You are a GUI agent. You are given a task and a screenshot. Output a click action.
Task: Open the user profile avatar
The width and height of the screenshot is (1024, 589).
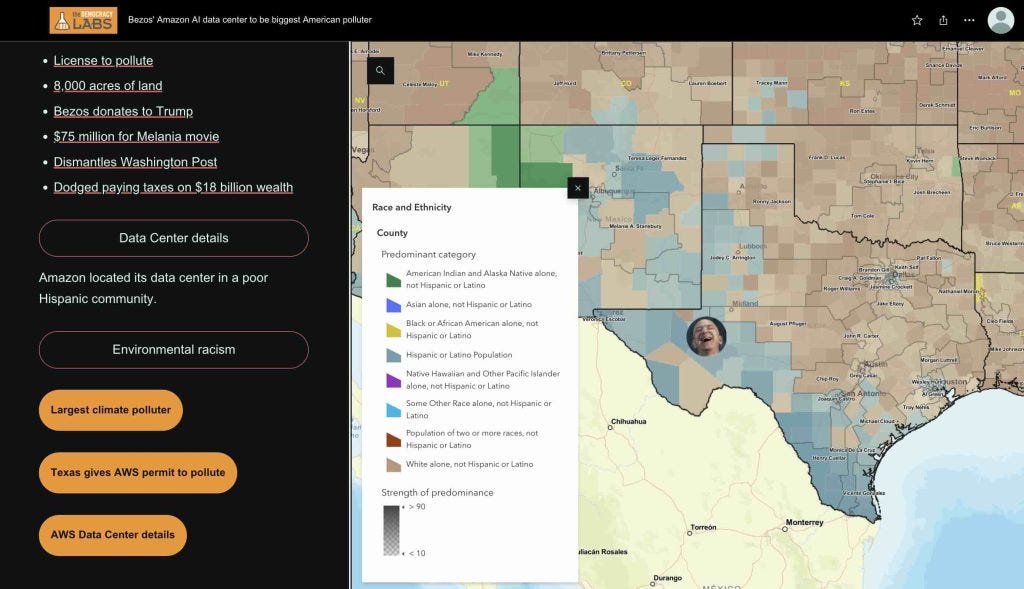tap(1000, 20)
